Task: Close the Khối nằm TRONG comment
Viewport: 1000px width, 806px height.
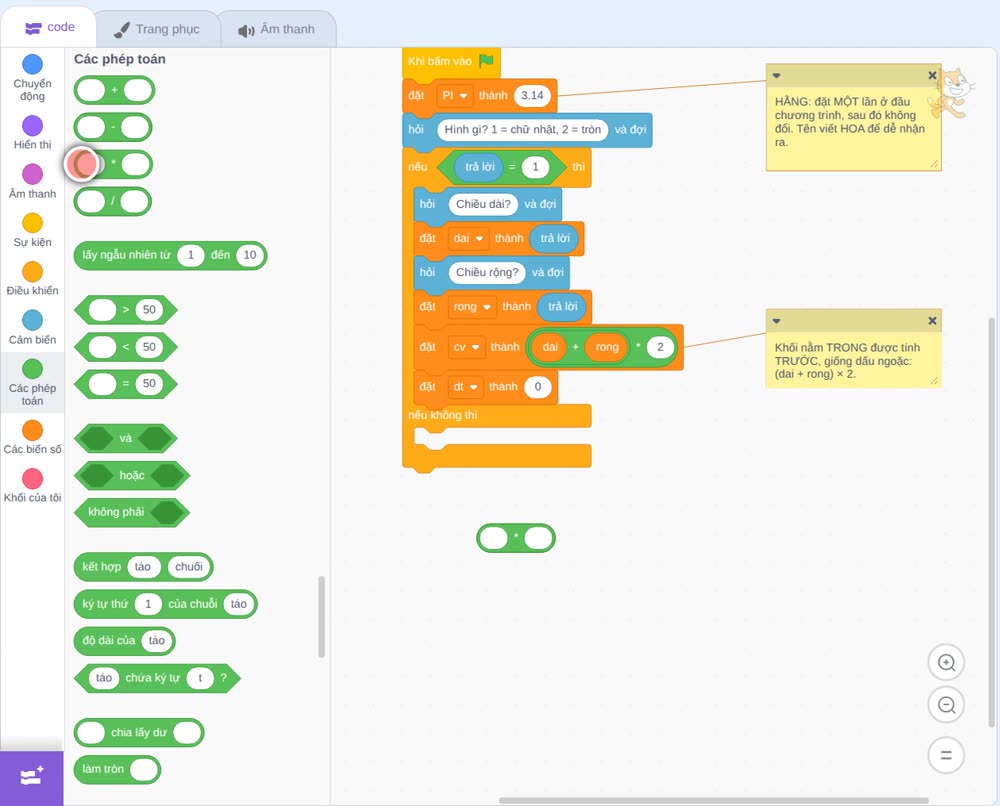Action: (932, 321)
